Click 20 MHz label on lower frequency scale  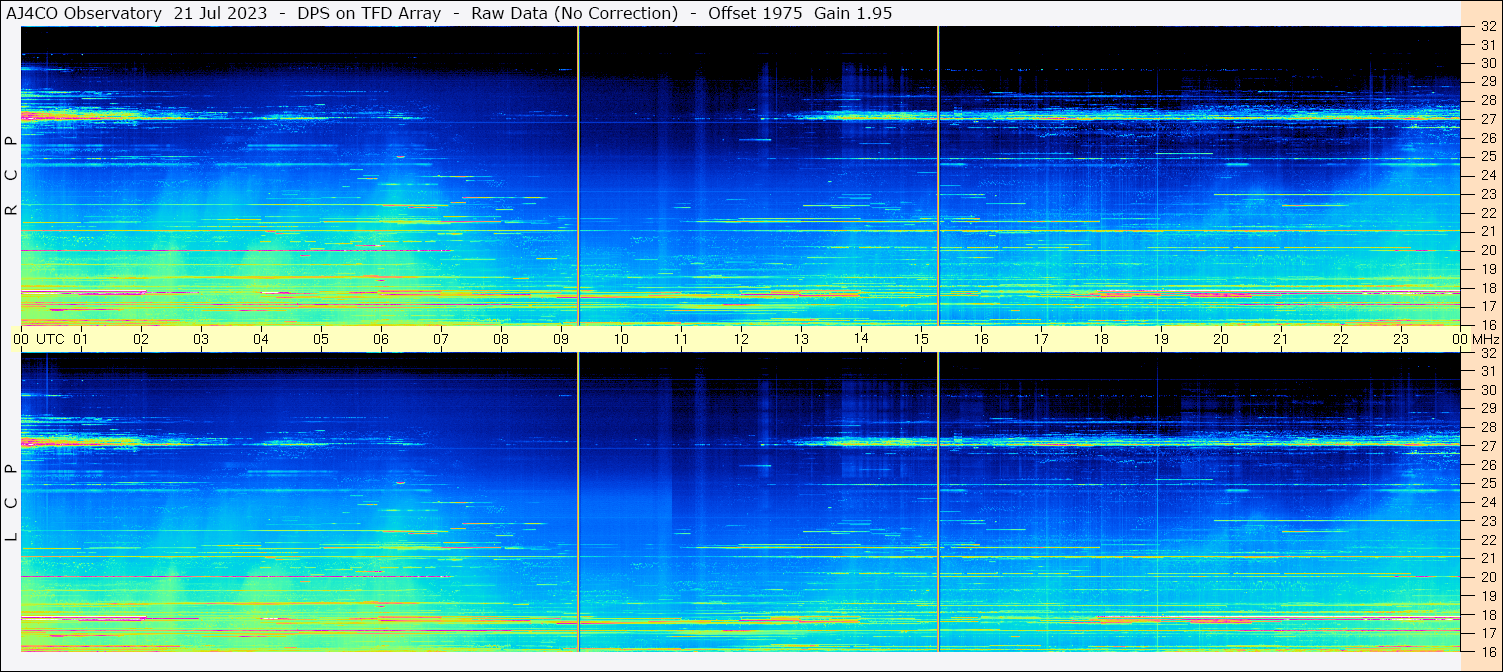pyautogui.click(x=1486, y=577)
